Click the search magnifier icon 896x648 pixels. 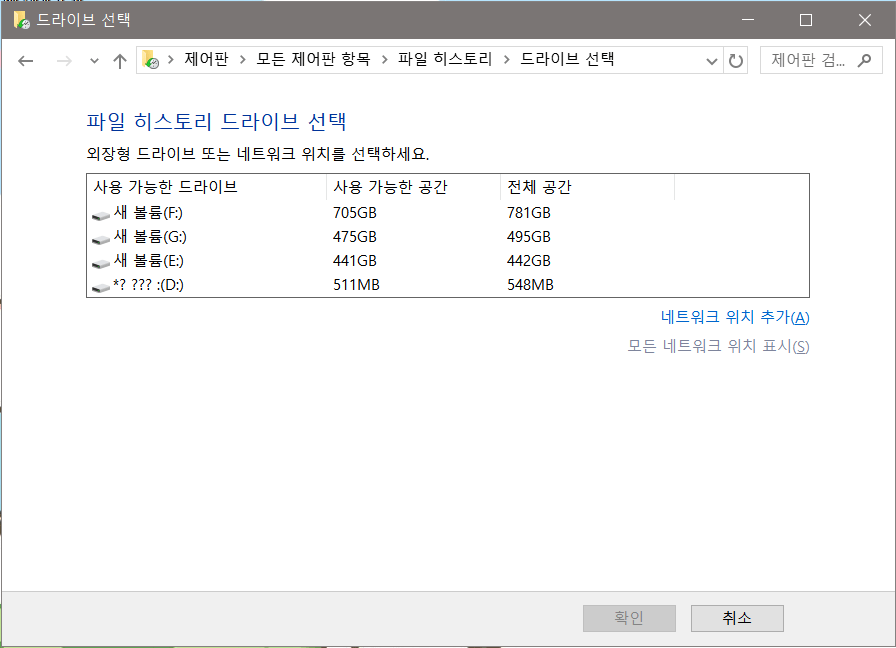(865, 60)
